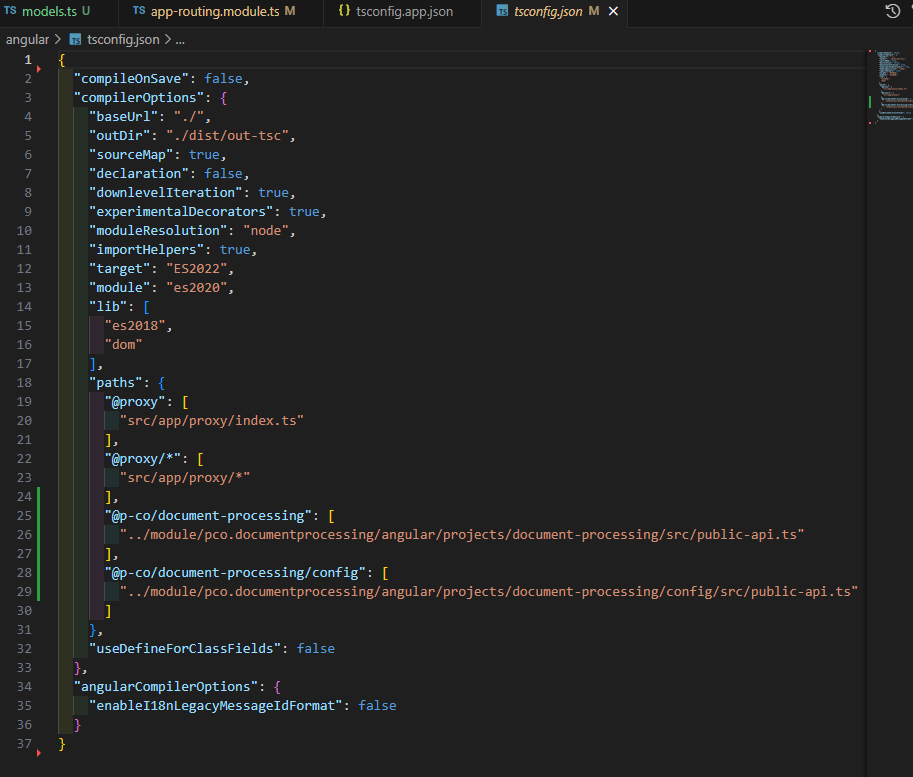The height and width of the screenshot is (777, 913).
Task: Click the compileOnSave false value
Action: 223,79
